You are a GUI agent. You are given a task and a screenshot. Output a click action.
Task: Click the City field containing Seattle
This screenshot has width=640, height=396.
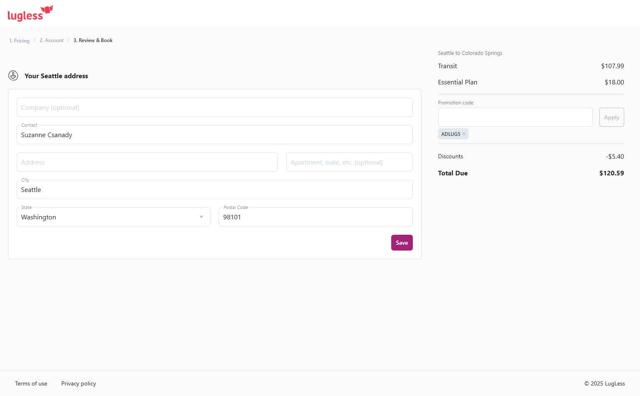point(215,189)
